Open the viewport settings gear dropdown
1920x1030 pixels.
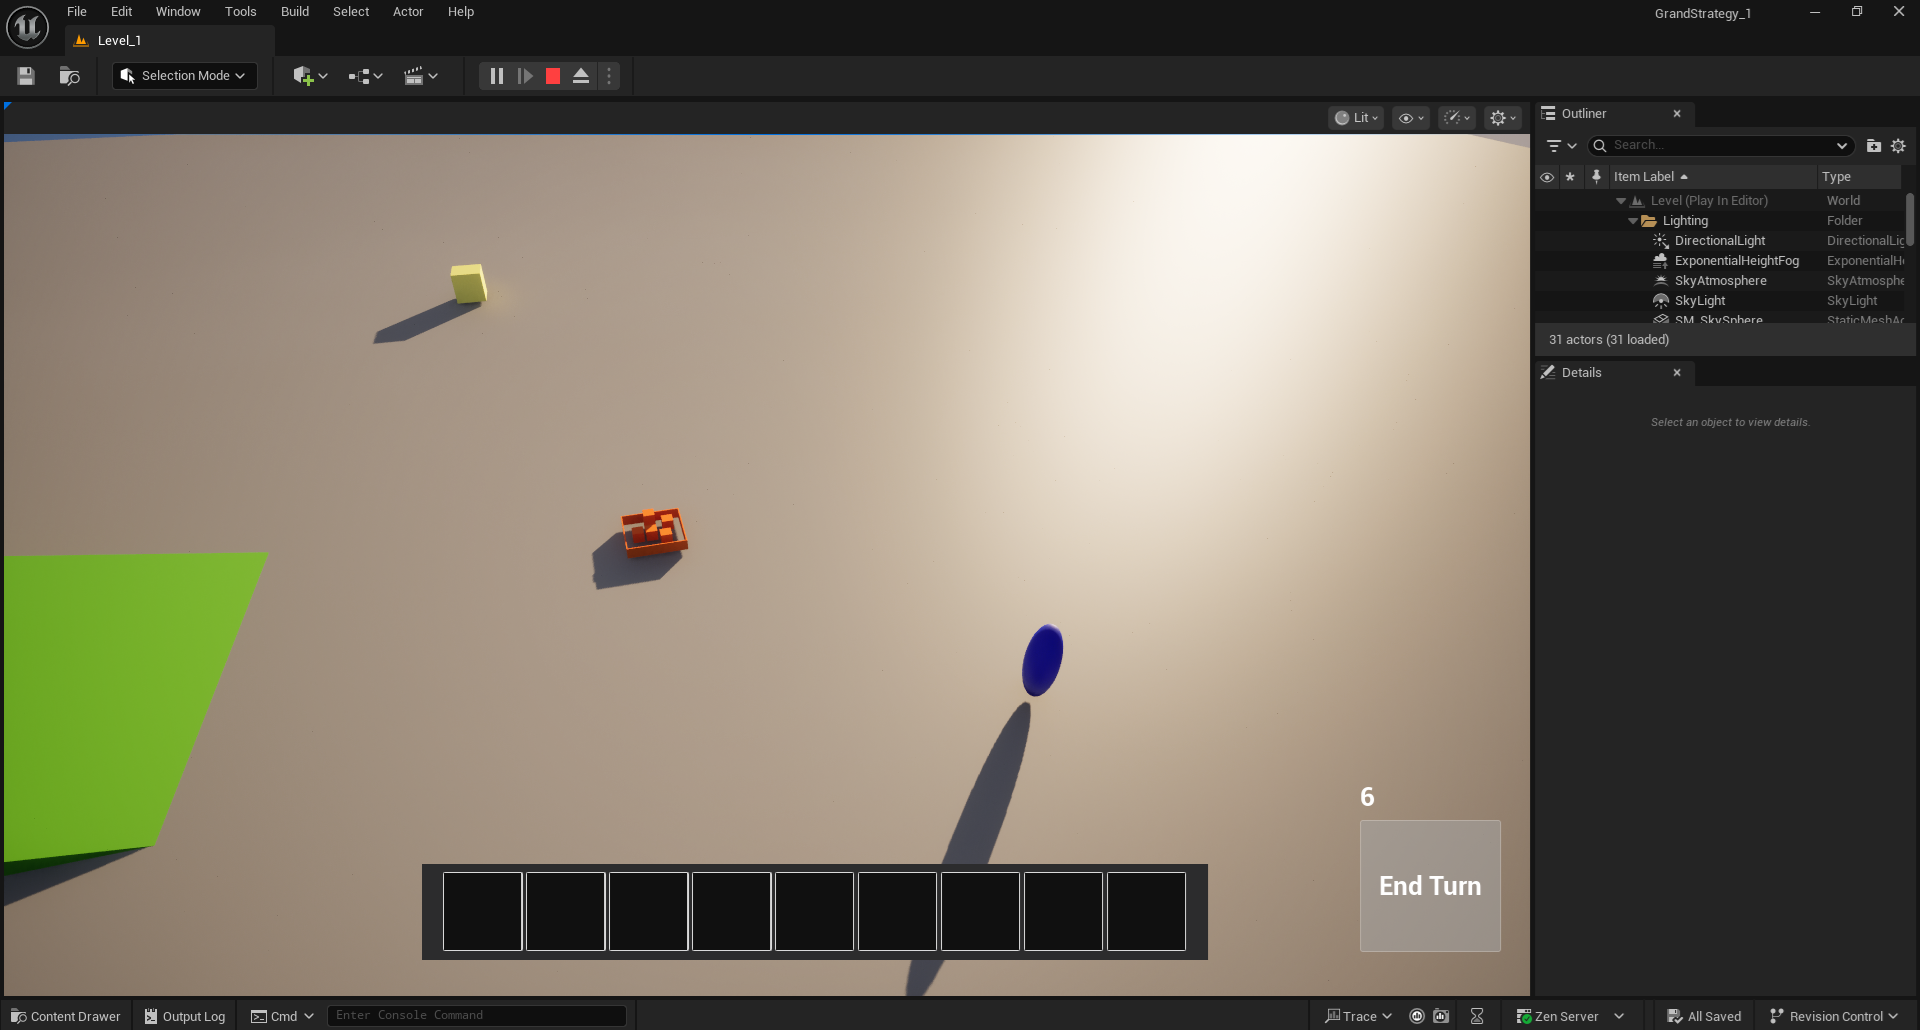tap(1503, 118)
